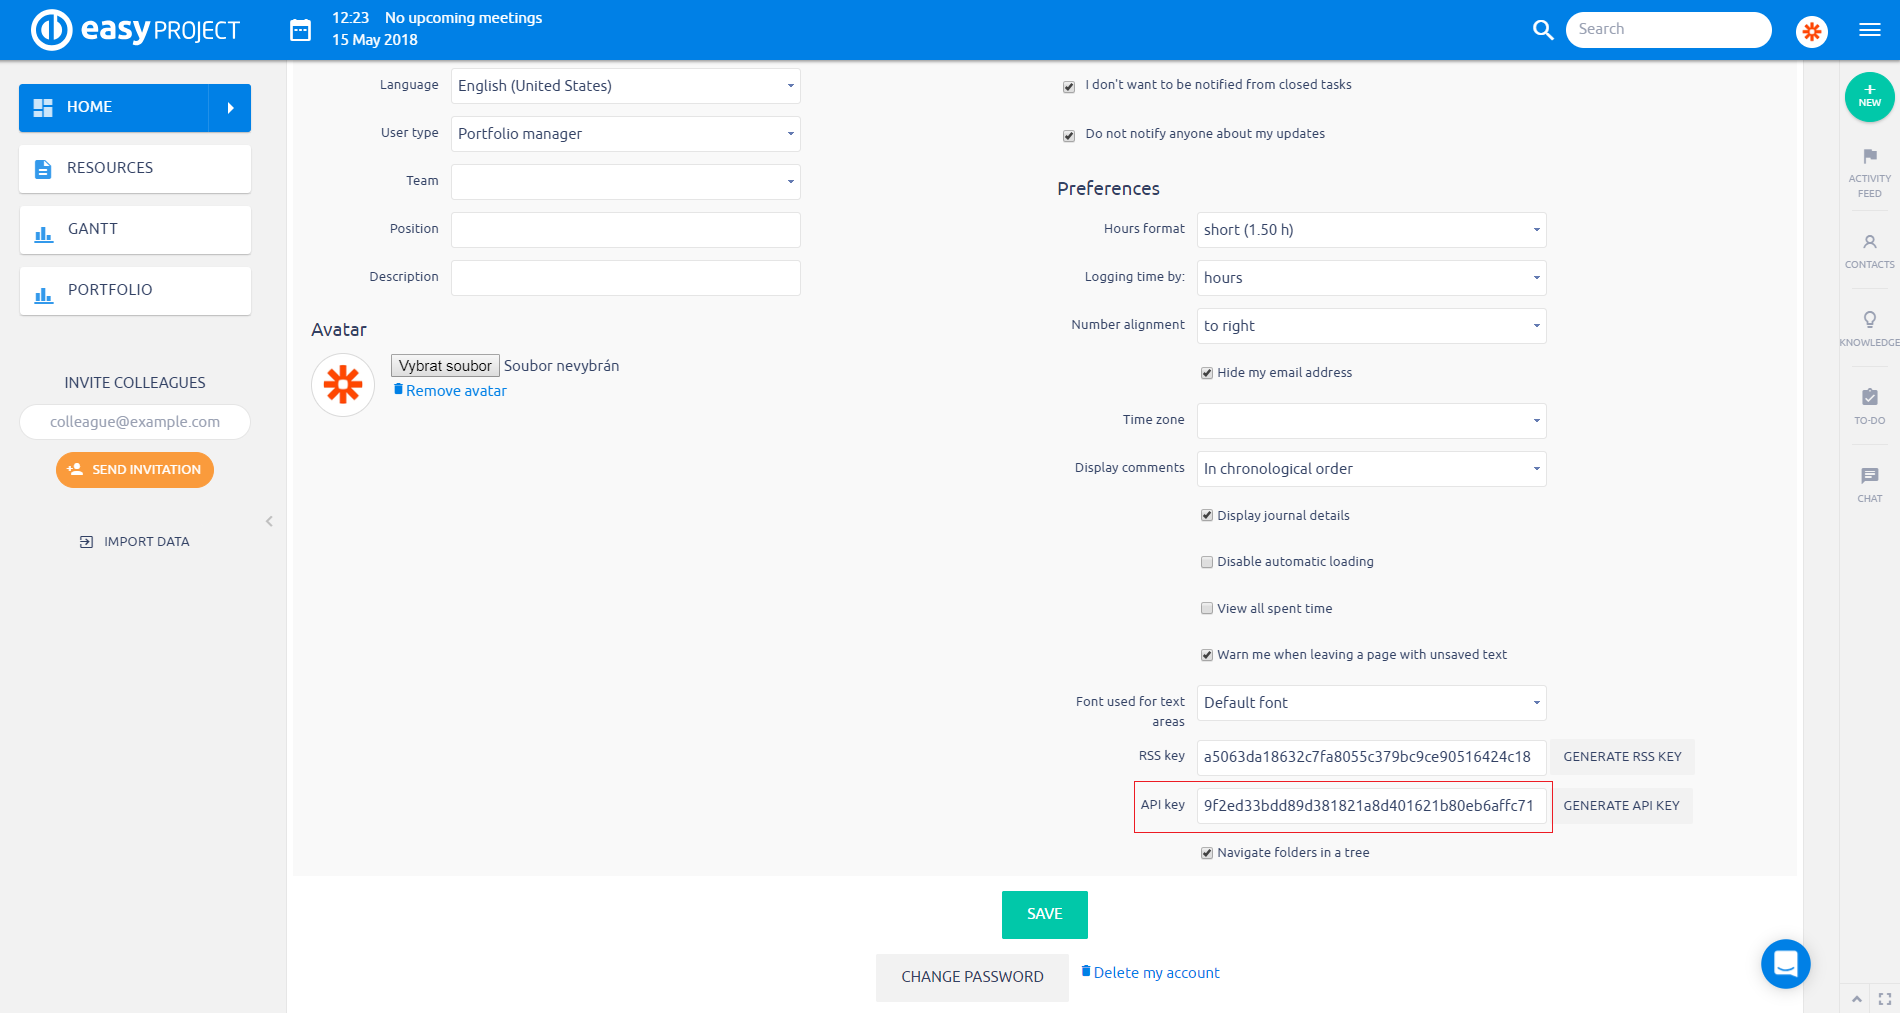Click Remove avatar link
Viewport: 1900px width, 1013px height.
pyautogui.click(x=450, y=391)
